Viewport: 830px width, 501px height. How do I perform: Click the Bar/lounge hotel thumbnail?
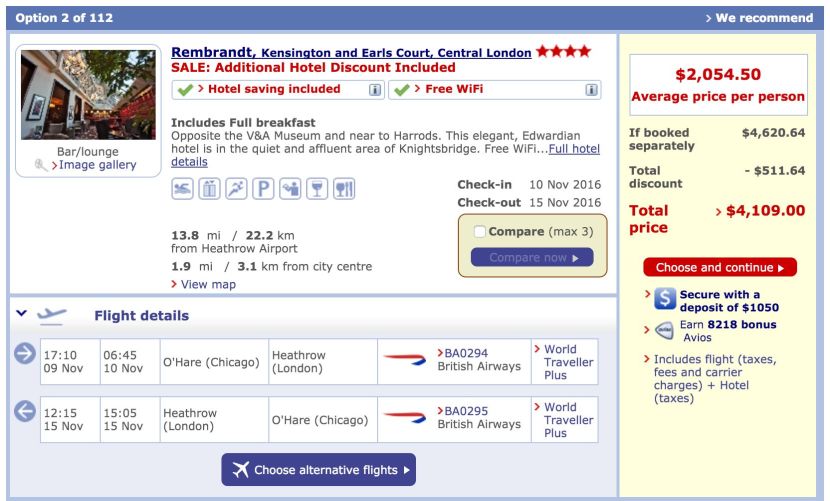pos(88,95)
